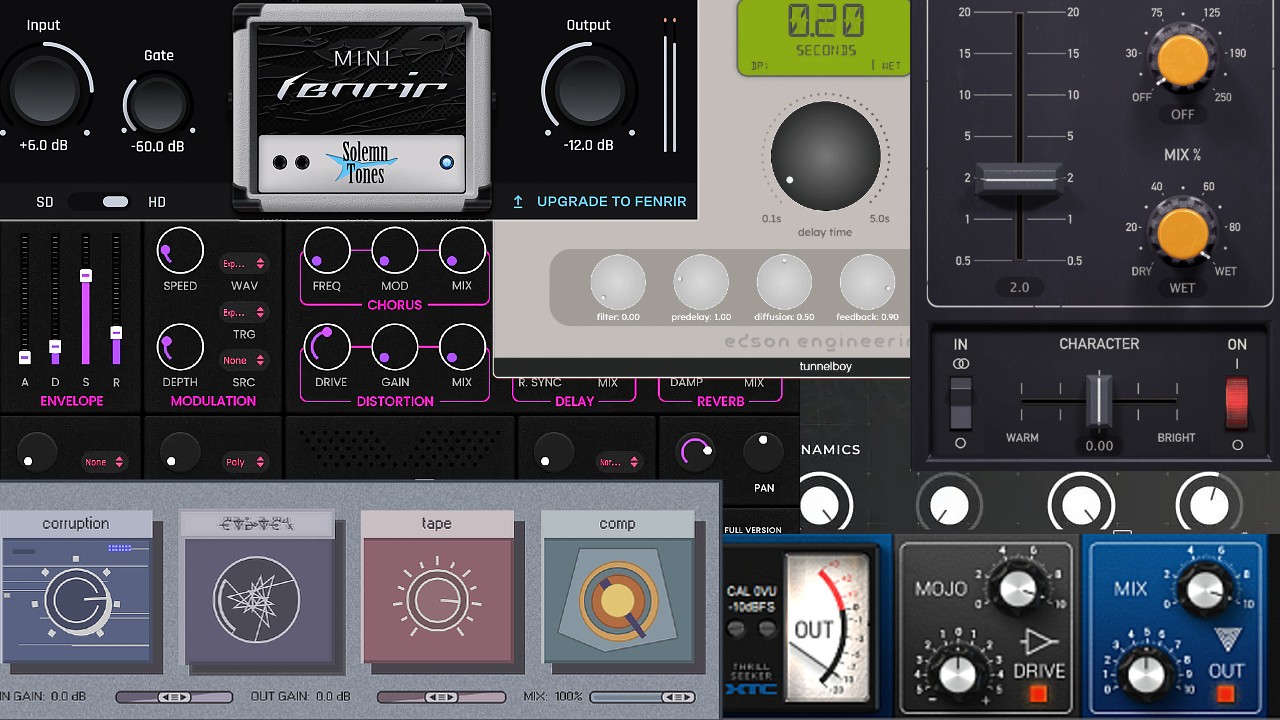1280x720 pixels.
Task: Open the None dropdown below ENVELOPE
Action: click(x=104, y=462)
